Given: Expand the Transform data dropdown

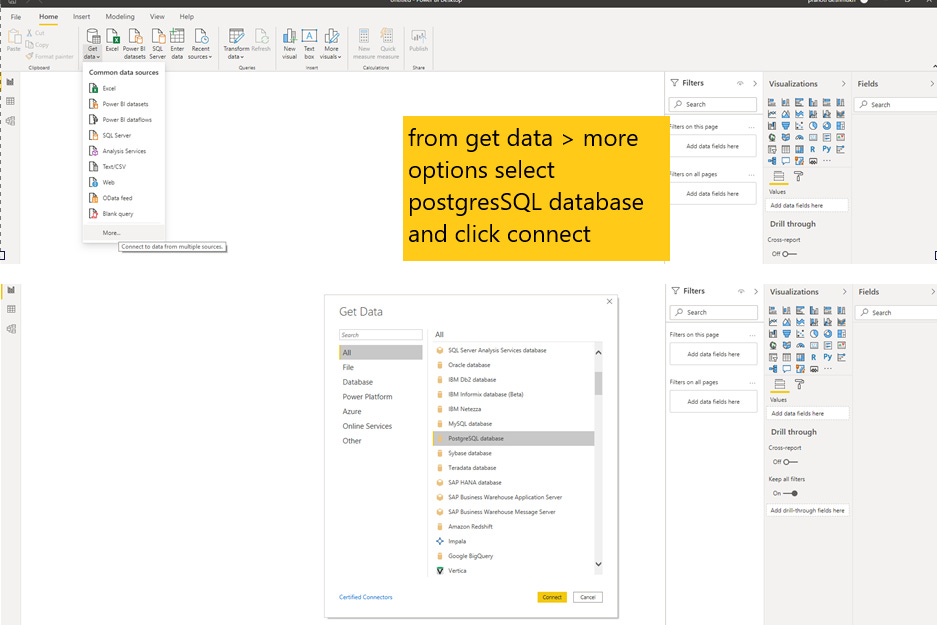Looking at the screenshot, I should click(x=242, y=57).
